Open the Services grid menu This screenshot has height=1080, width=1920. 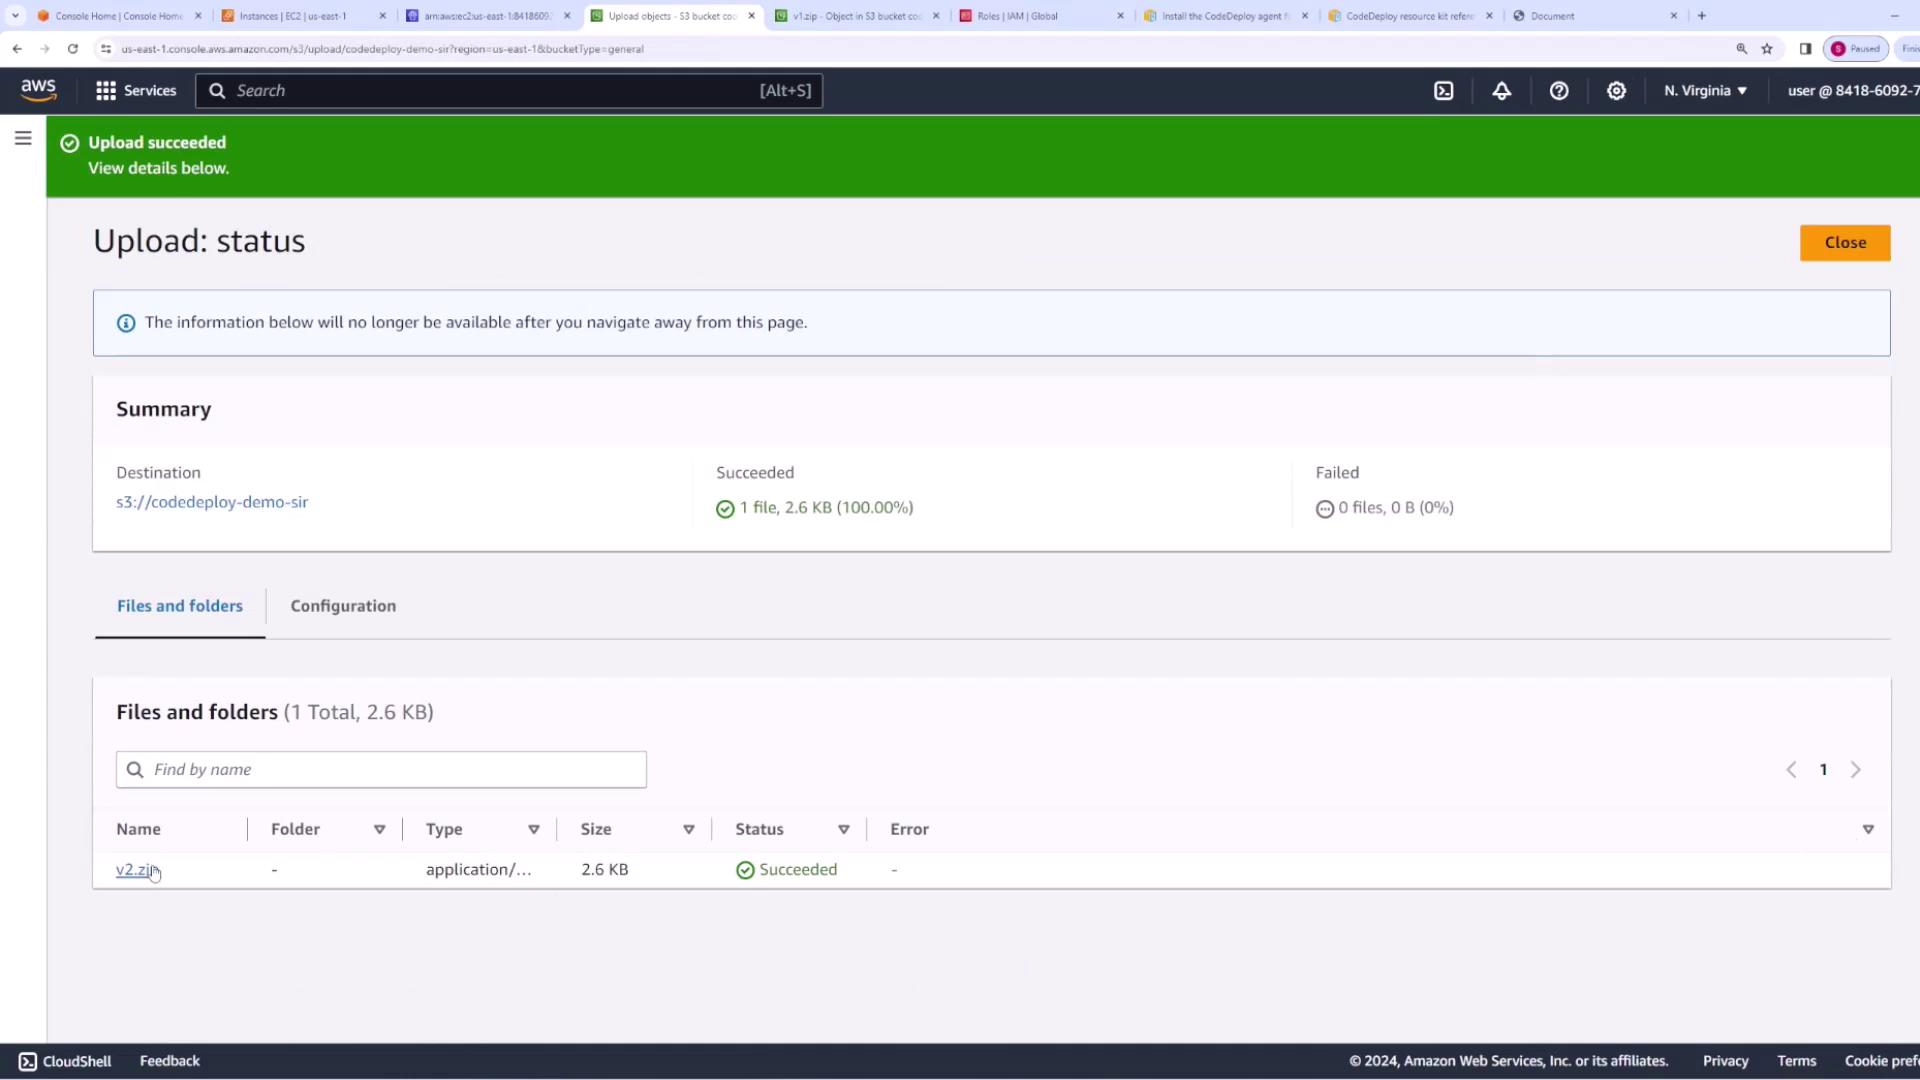[136, 91]
